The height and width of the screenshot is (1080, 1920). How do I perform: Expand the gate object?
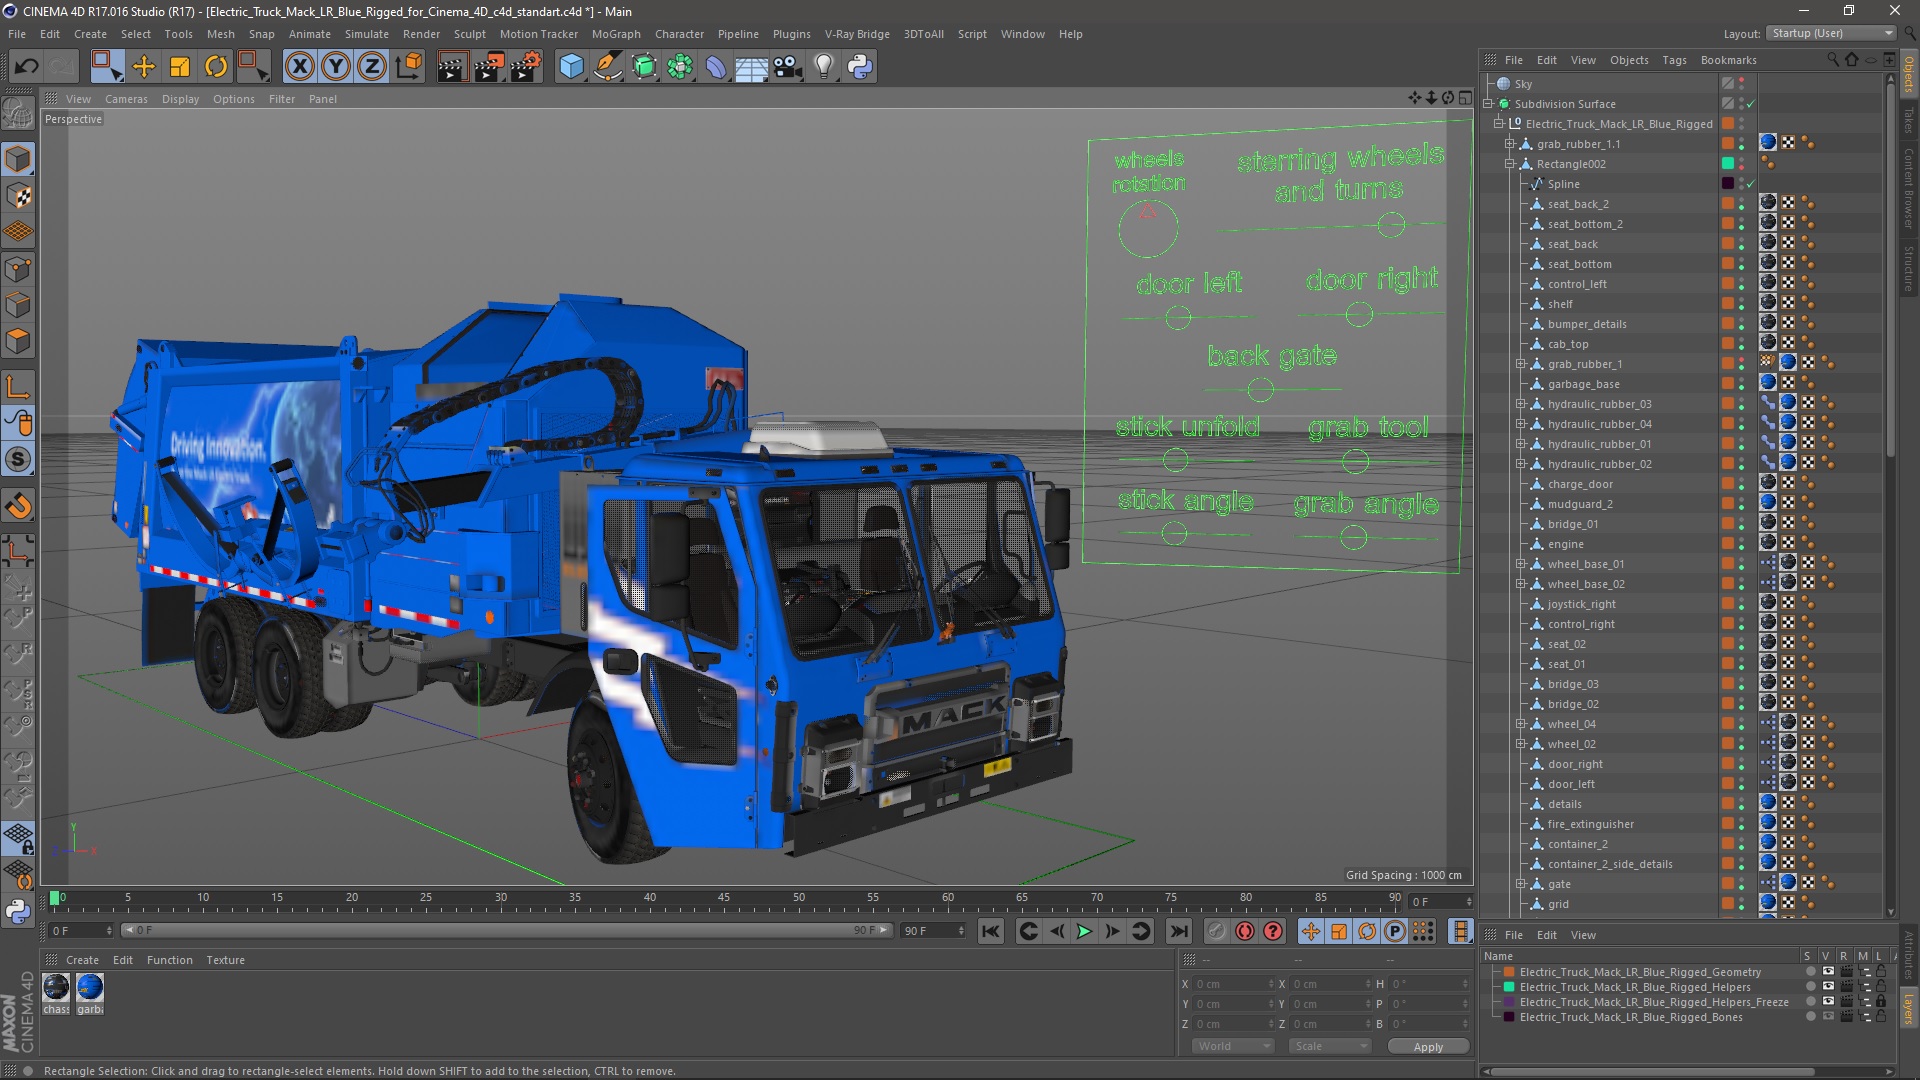[x=1521, y=884]
